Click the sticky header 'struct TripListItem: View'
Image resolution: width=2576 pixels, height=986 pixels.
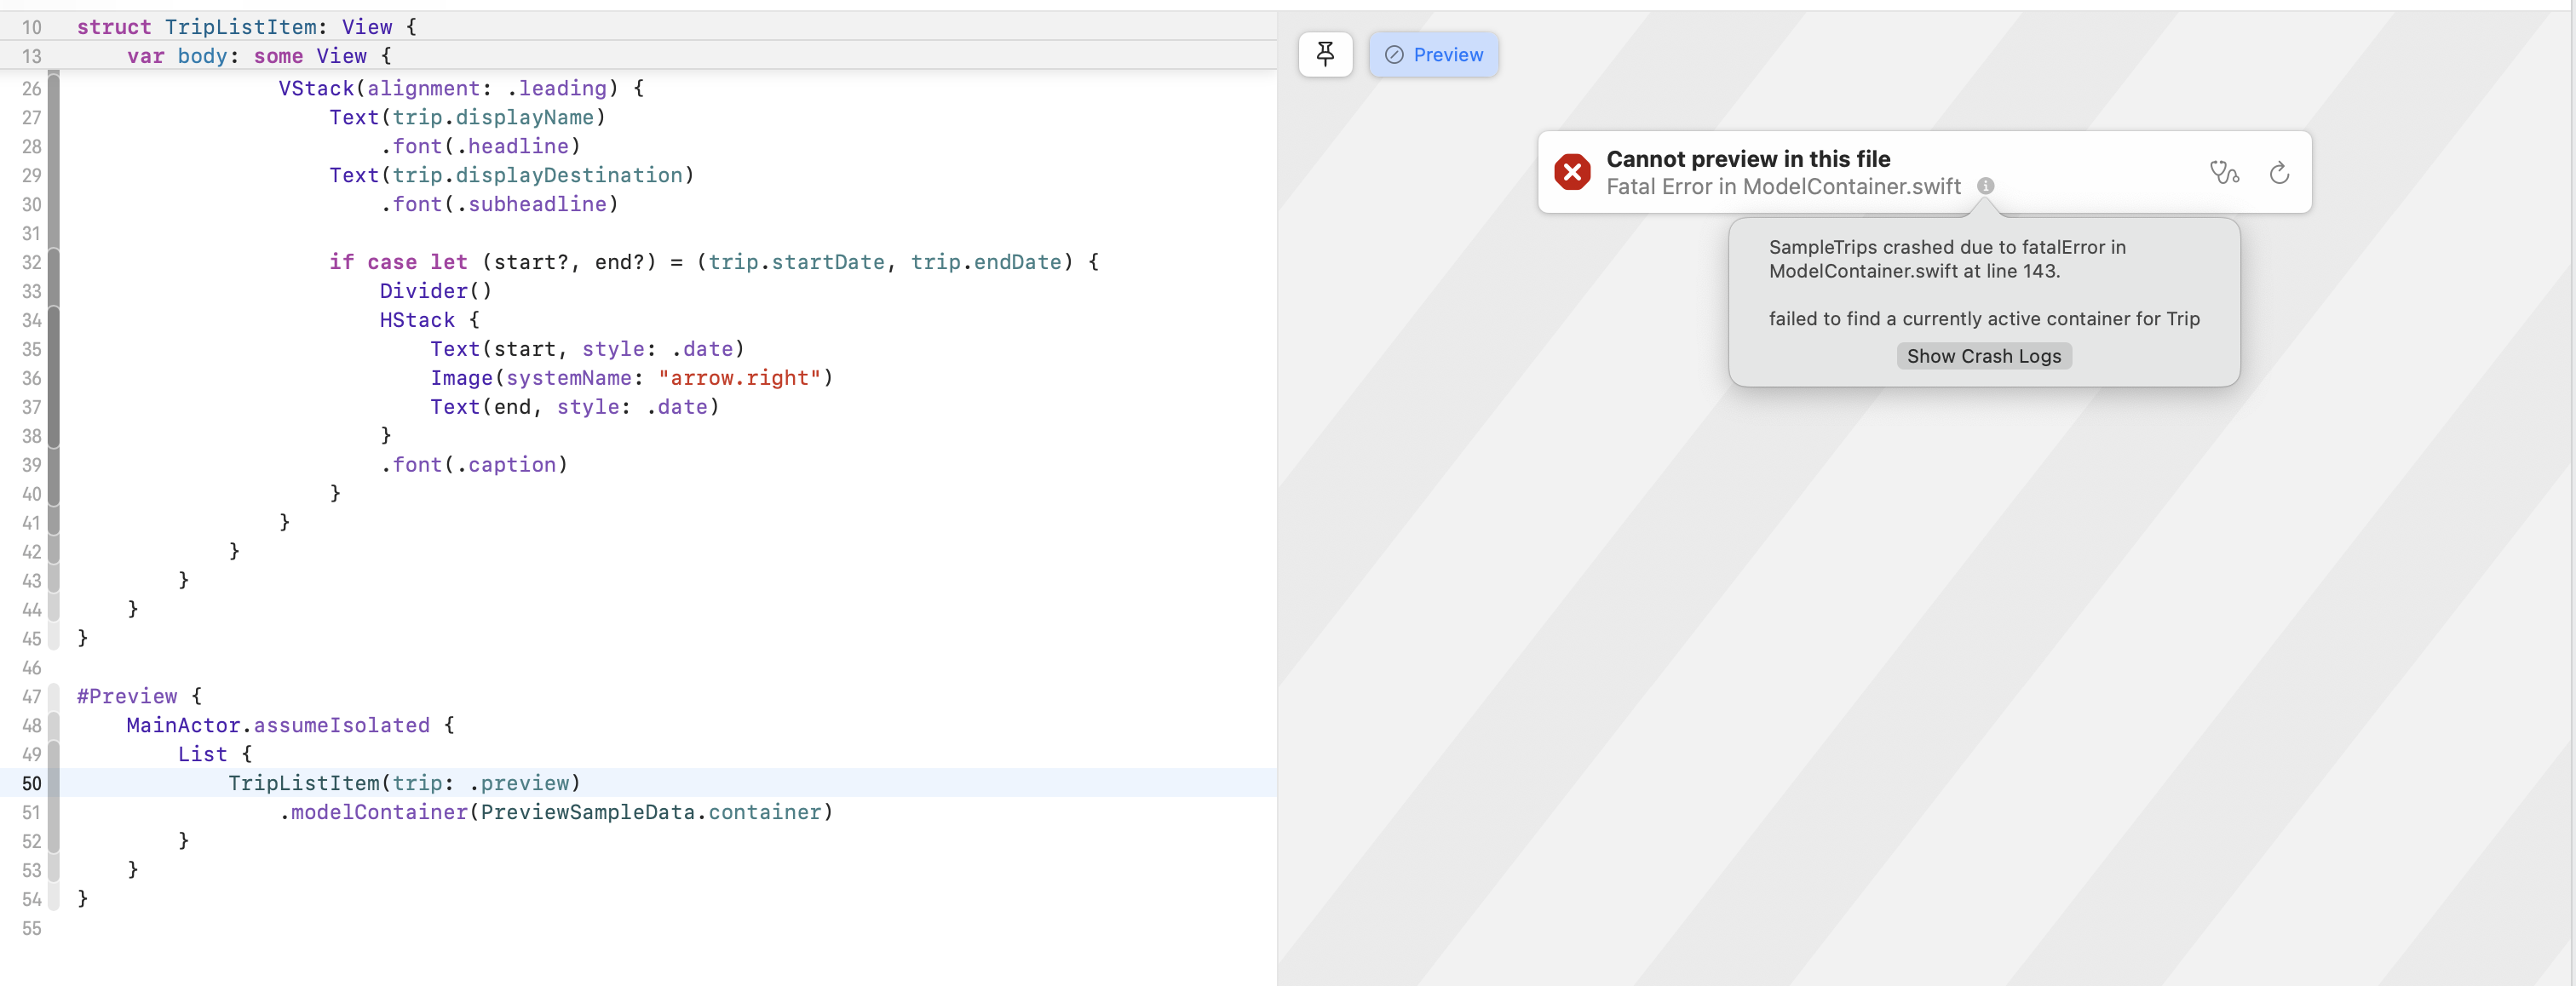point(246,27)
